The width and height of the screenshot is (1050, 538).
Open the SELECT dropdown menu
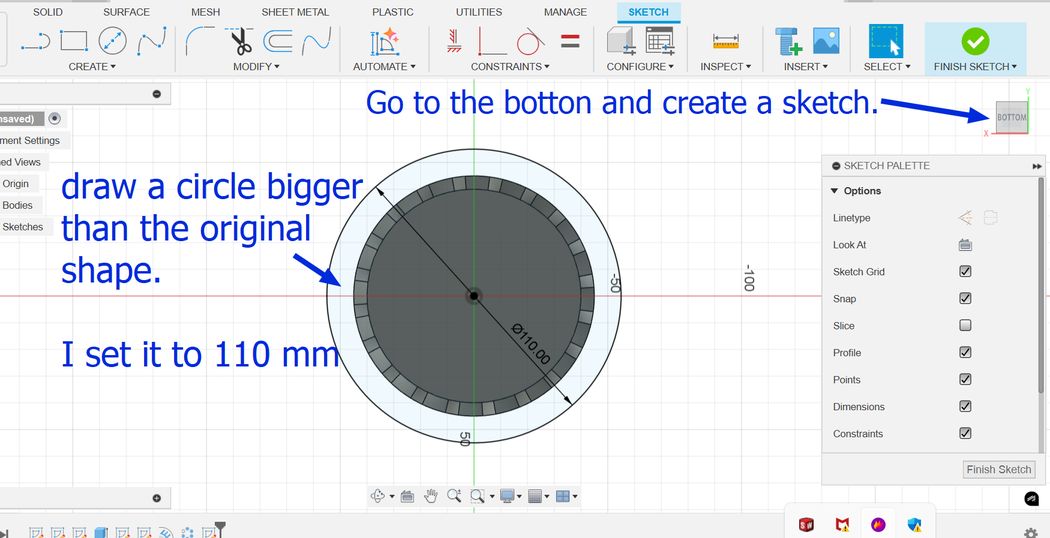pyautogui.click(x=887, y=66)
